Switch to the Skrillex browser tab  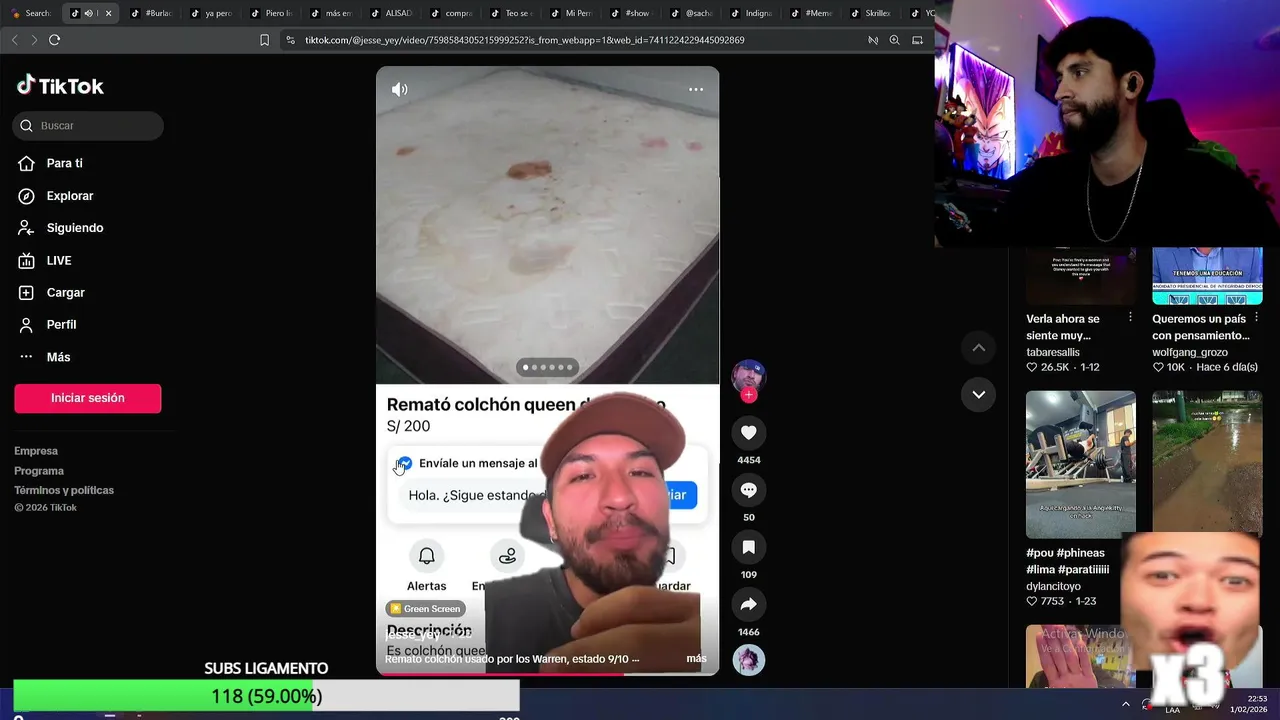pos(870,13)
